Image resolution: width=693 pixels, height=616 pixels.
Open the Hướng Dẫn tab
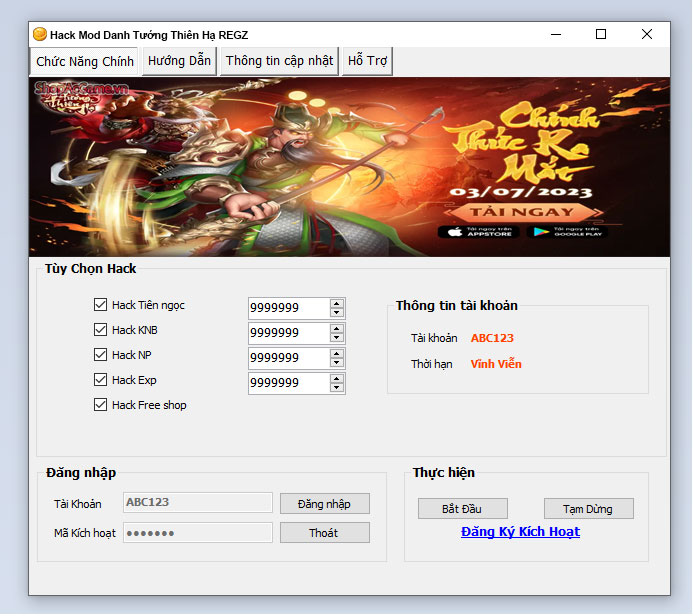point(179,61)
